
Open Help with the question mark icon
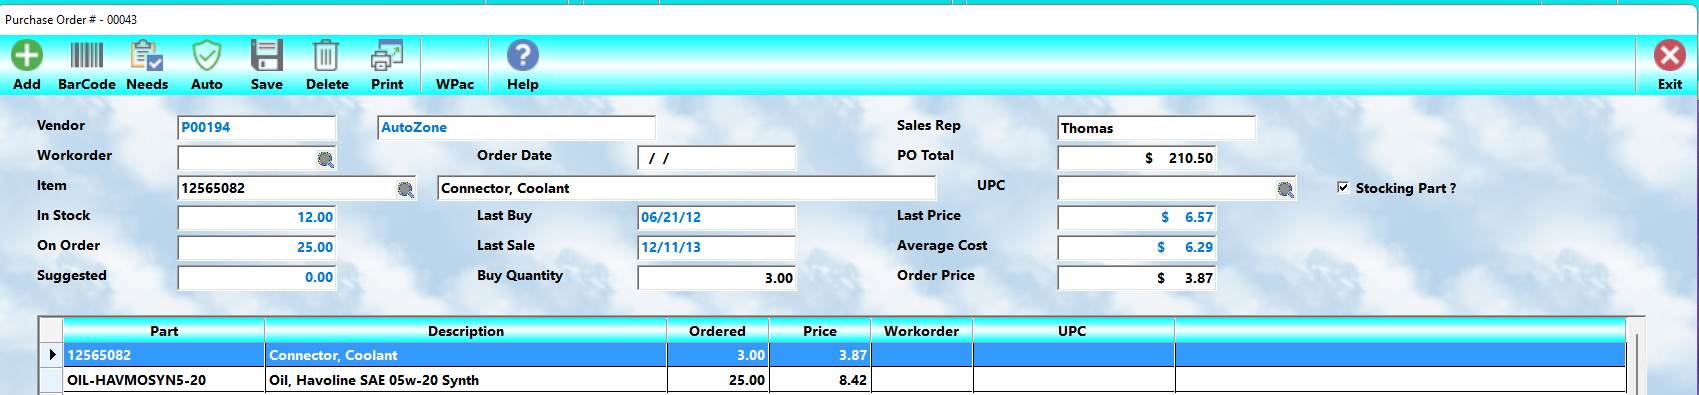pos(523,55)
